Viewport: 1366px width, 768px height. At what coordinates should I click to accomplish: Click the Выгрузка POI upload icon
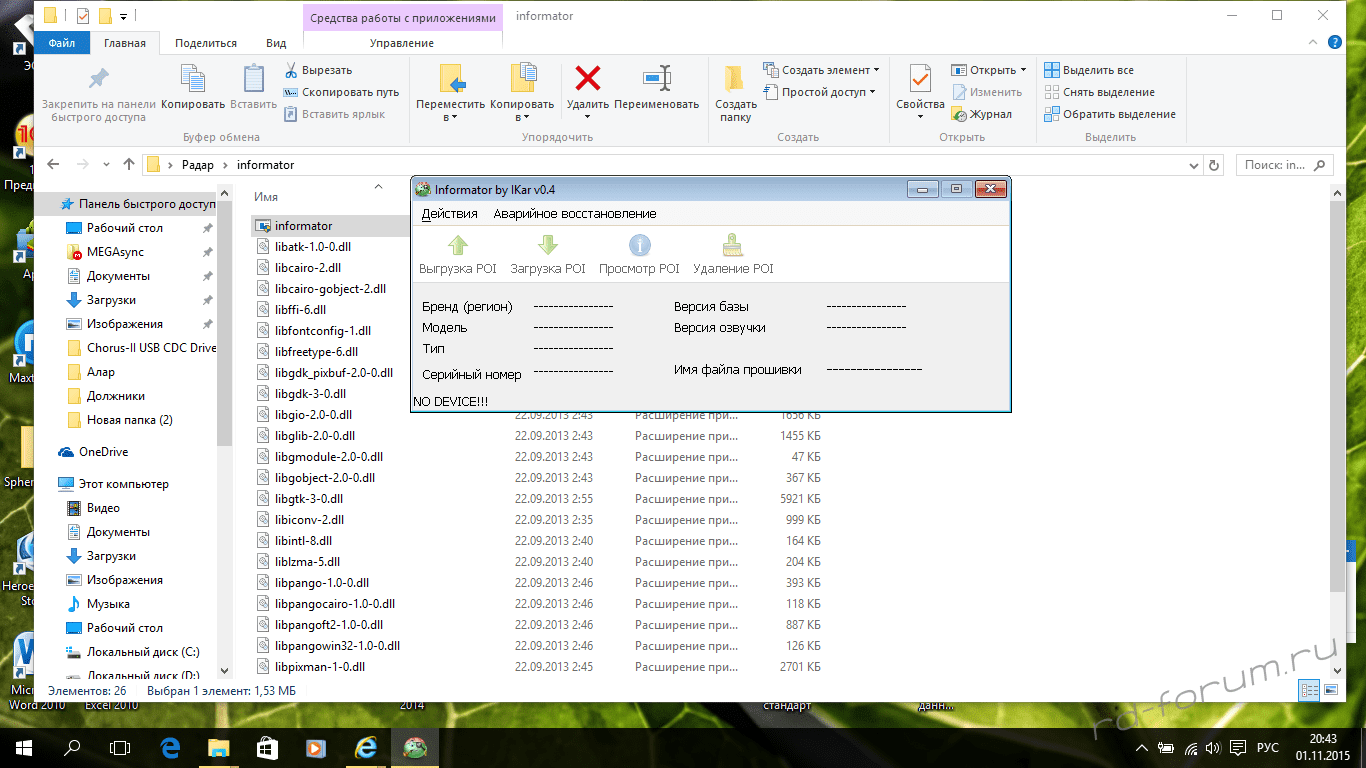(x=458, y=246)
